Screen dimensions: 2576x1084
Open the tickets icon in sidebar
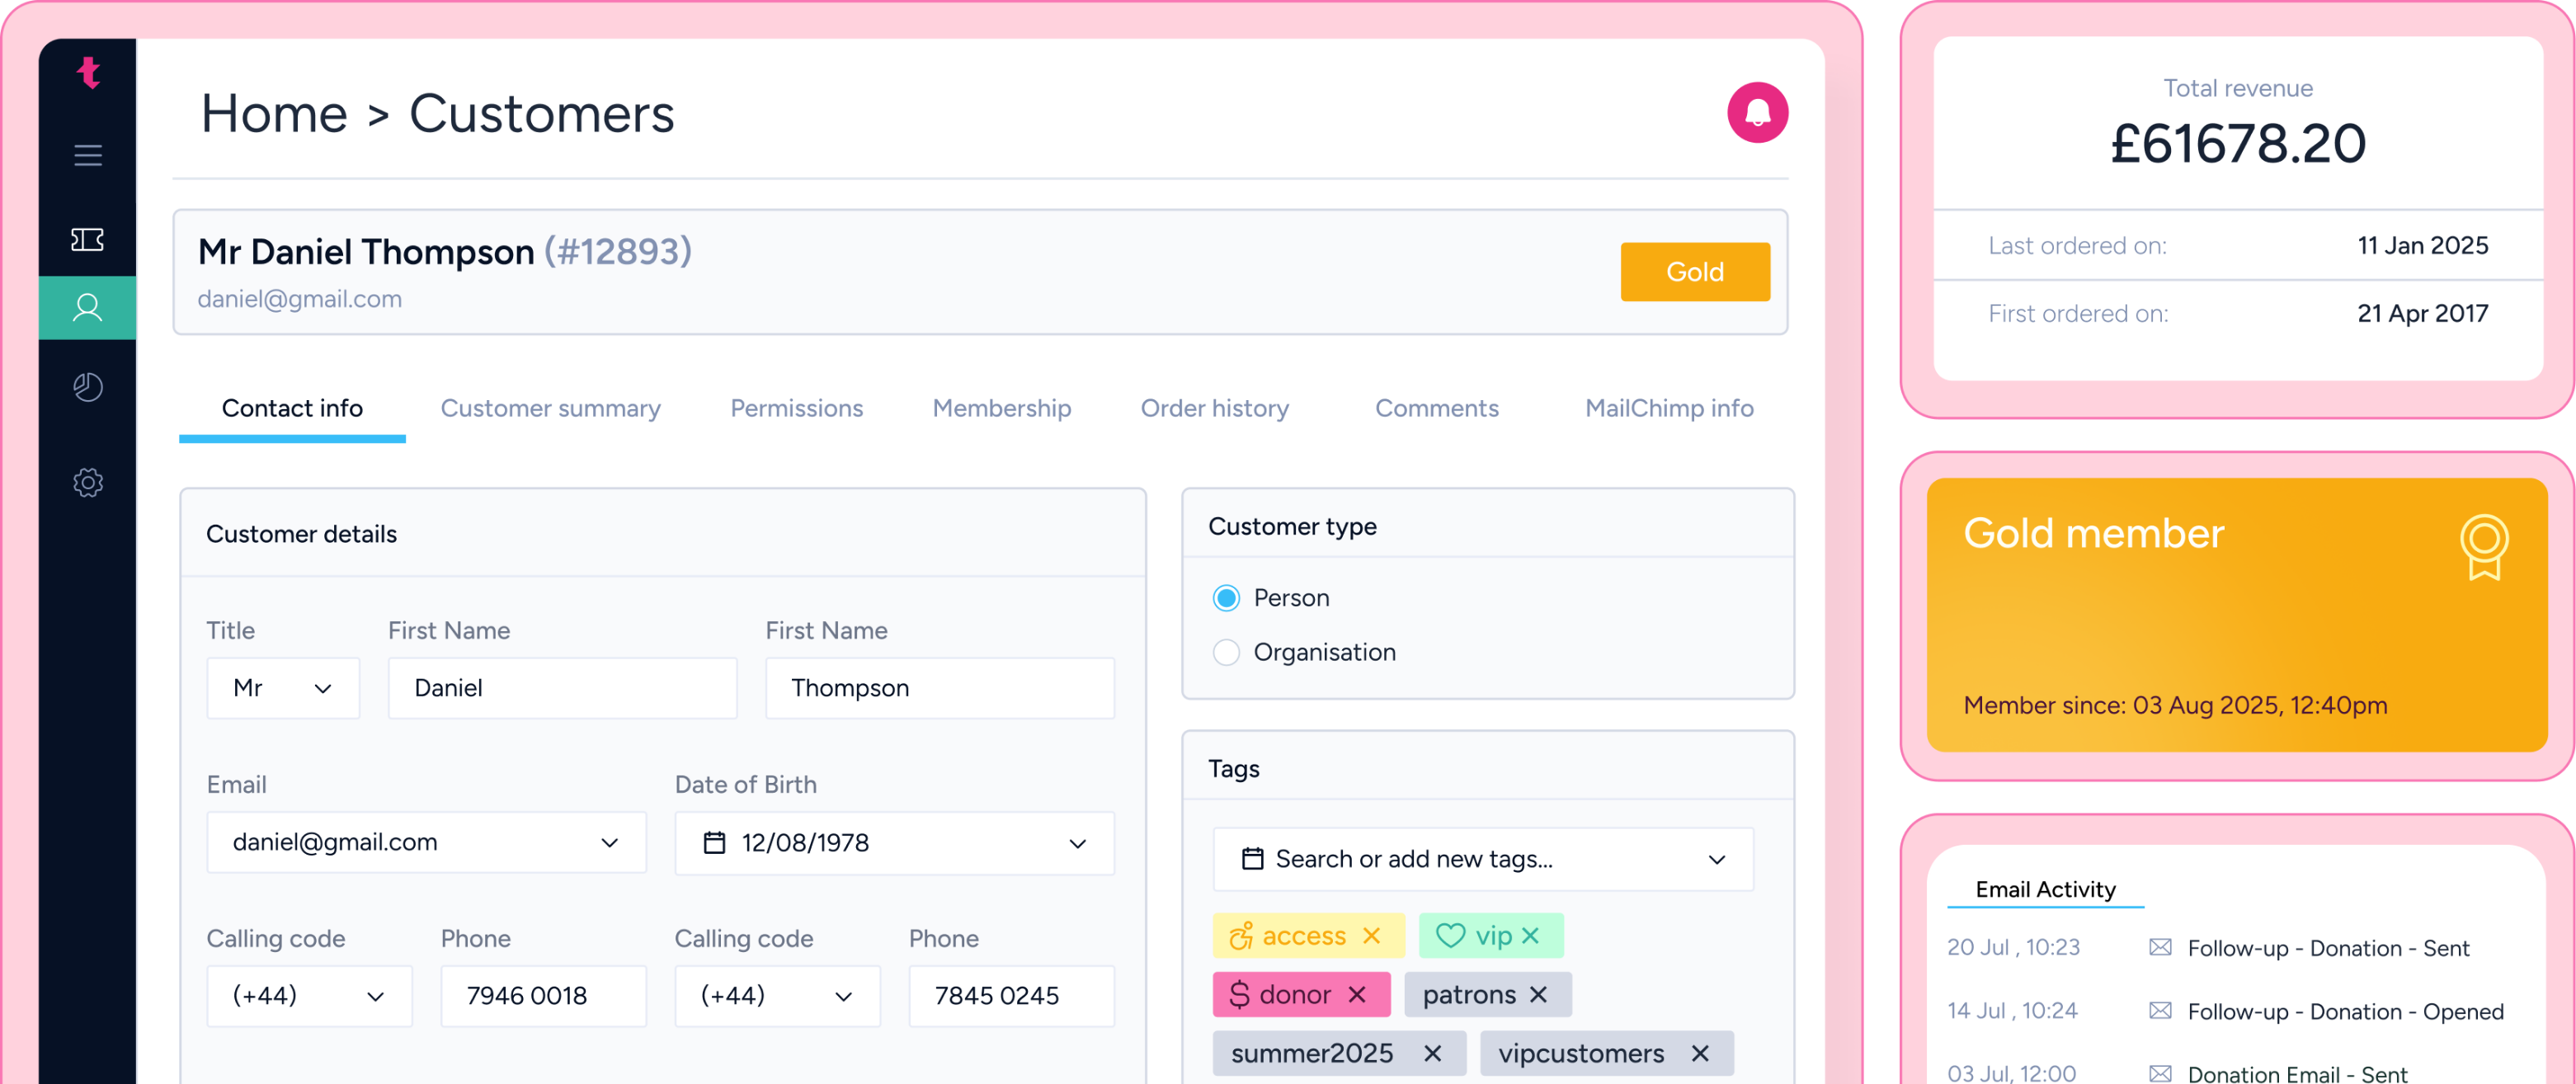tap(88, 239)
